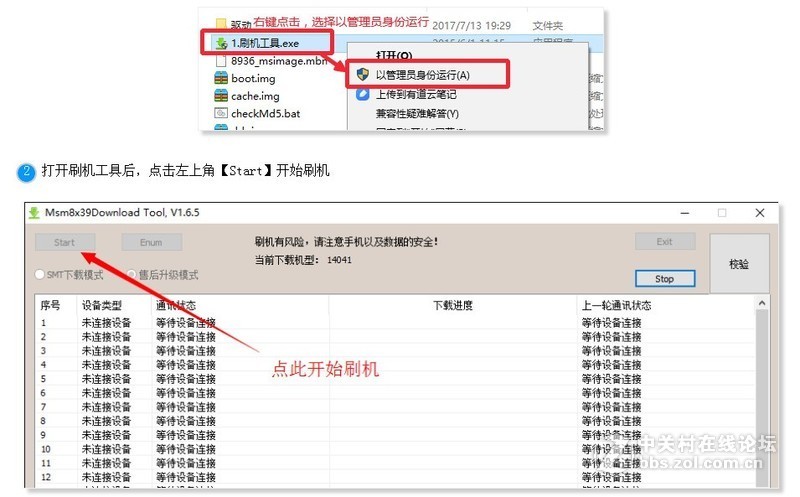Choose 打开(O) in the context menu

[x=394, y=55]
